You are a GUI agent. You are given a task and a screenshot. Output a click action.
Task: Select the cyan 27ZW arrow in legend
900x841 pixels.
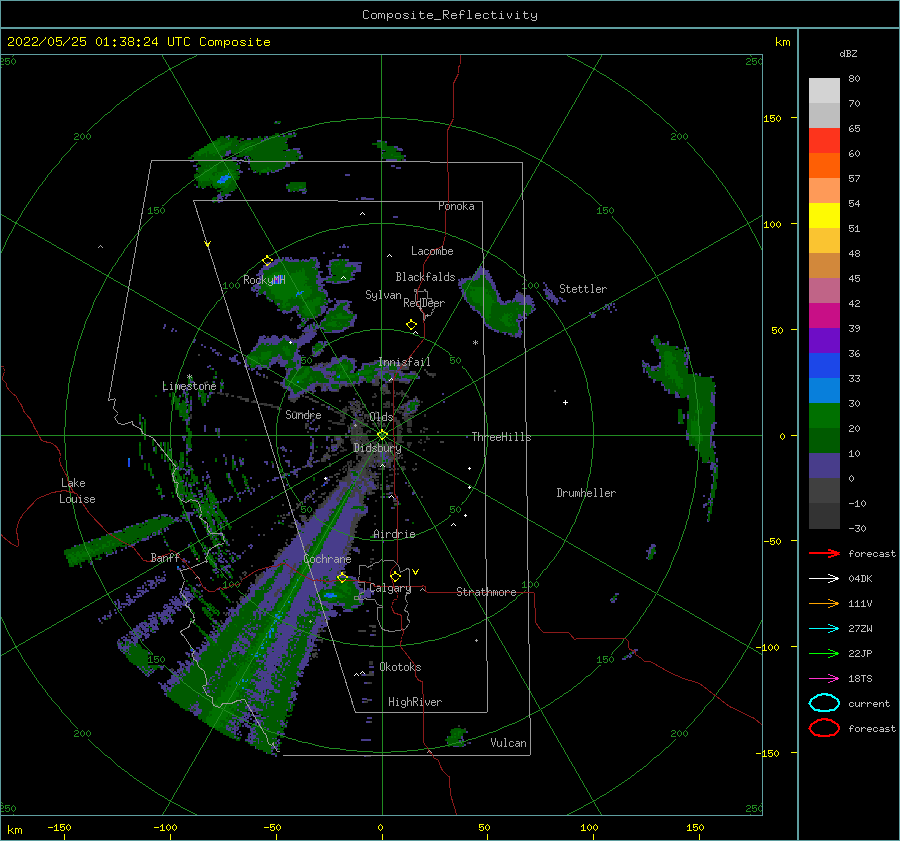[824, 629]
